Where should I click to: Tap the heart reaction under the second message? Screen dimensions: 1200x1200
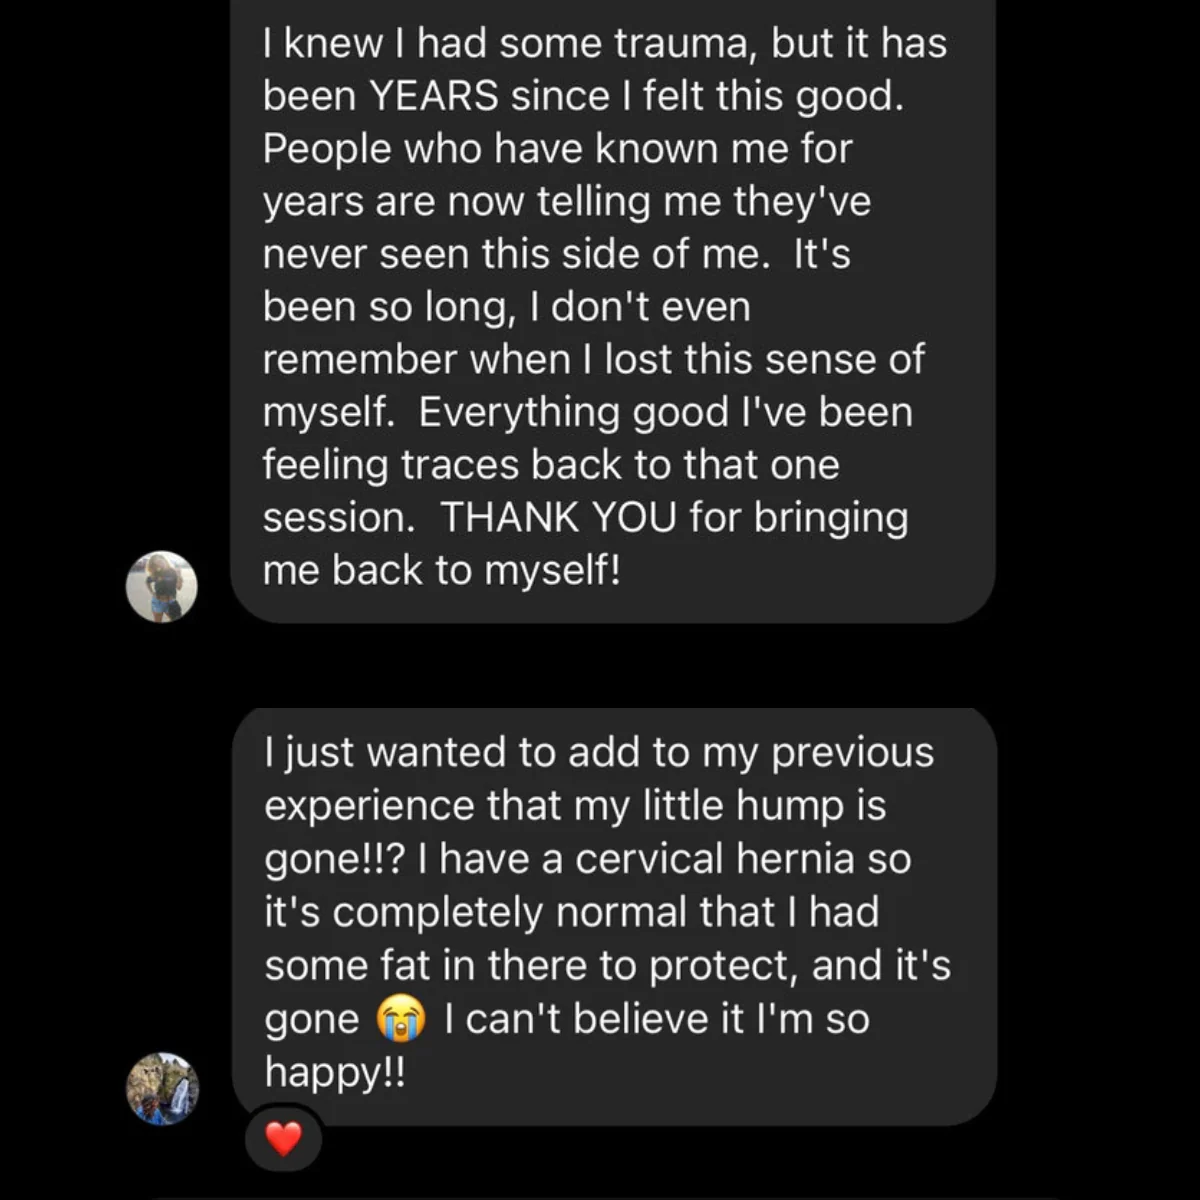pos(284,1138)
